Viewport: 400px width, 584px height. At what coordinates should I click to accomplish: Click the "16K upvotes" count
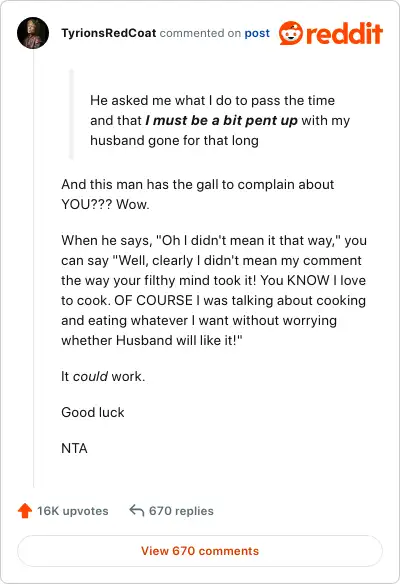coord(73,511)
